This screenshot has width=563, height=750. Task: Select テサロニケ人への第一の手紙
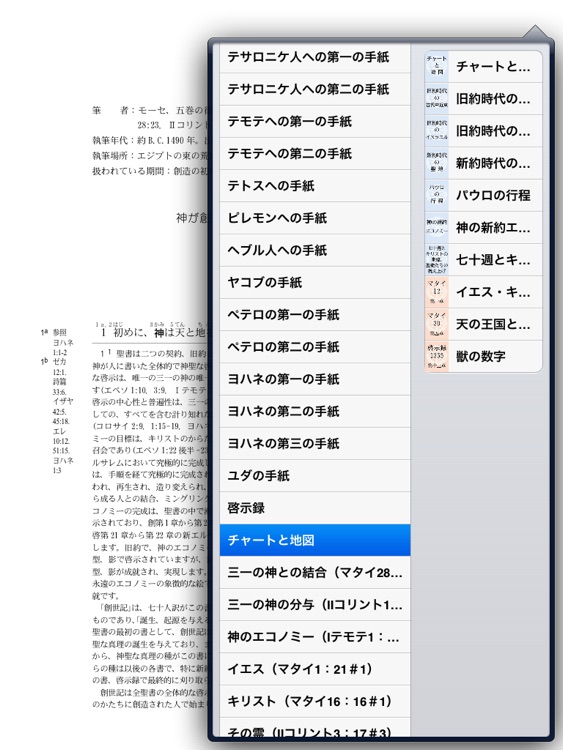315,57
